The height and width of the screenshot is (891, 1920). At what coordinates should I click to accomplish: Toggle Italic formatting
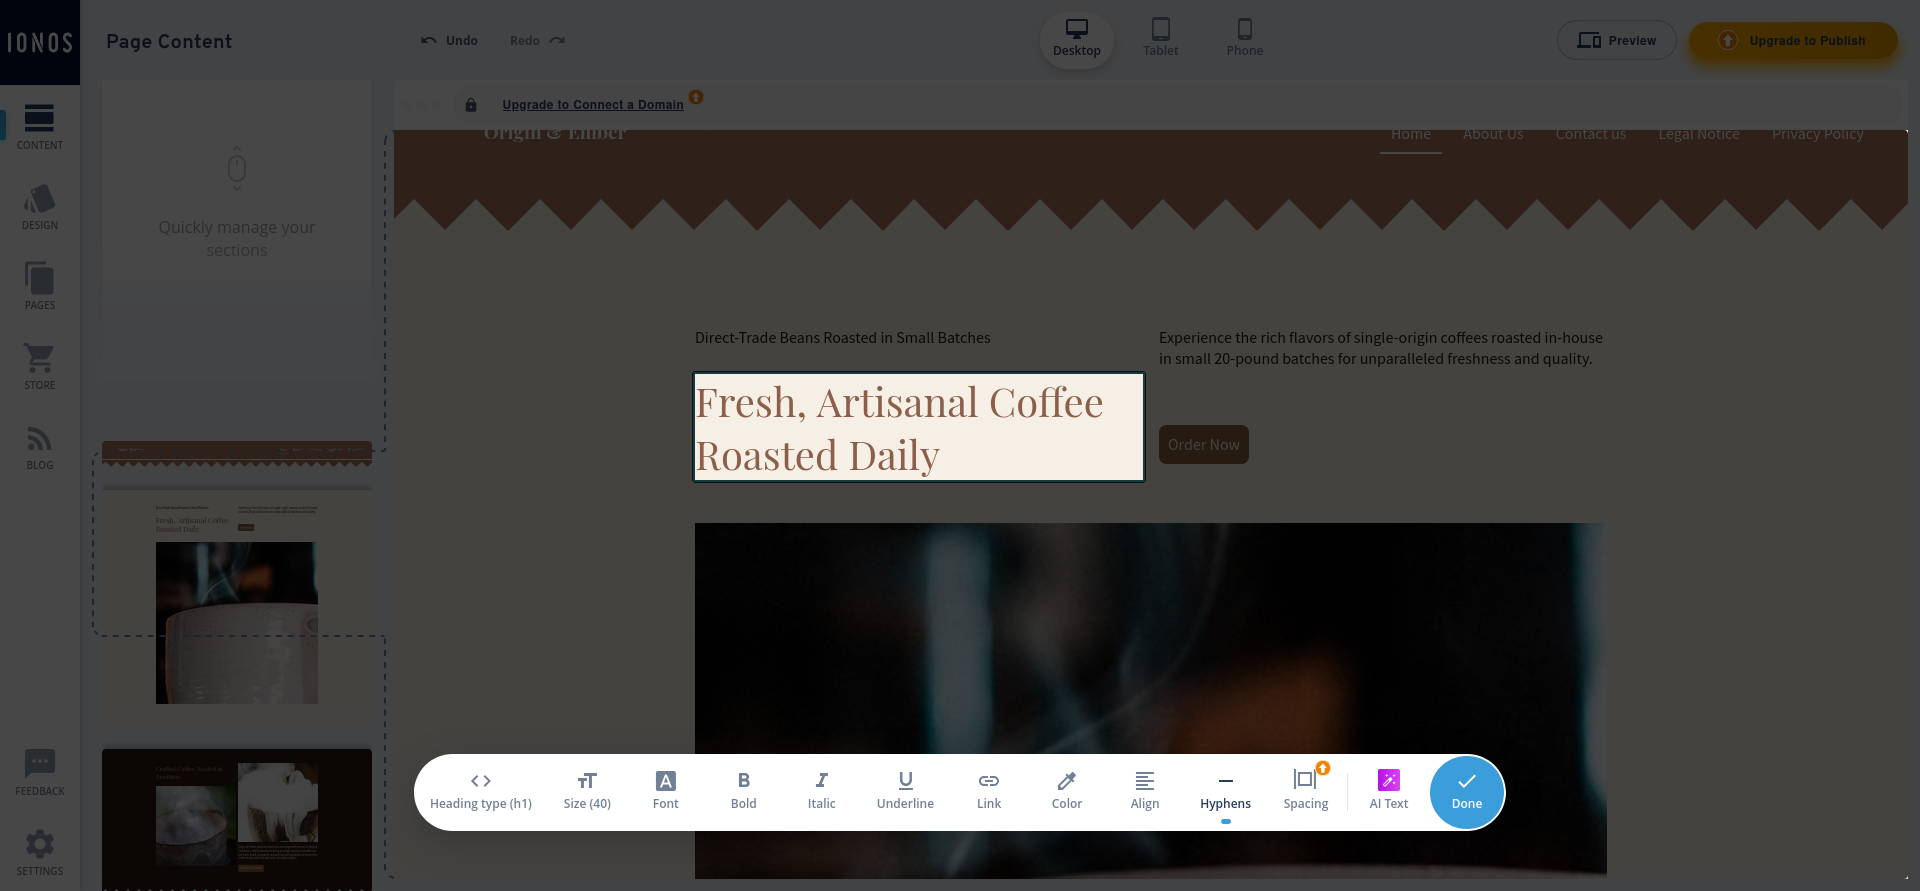(x=821, y=791)
